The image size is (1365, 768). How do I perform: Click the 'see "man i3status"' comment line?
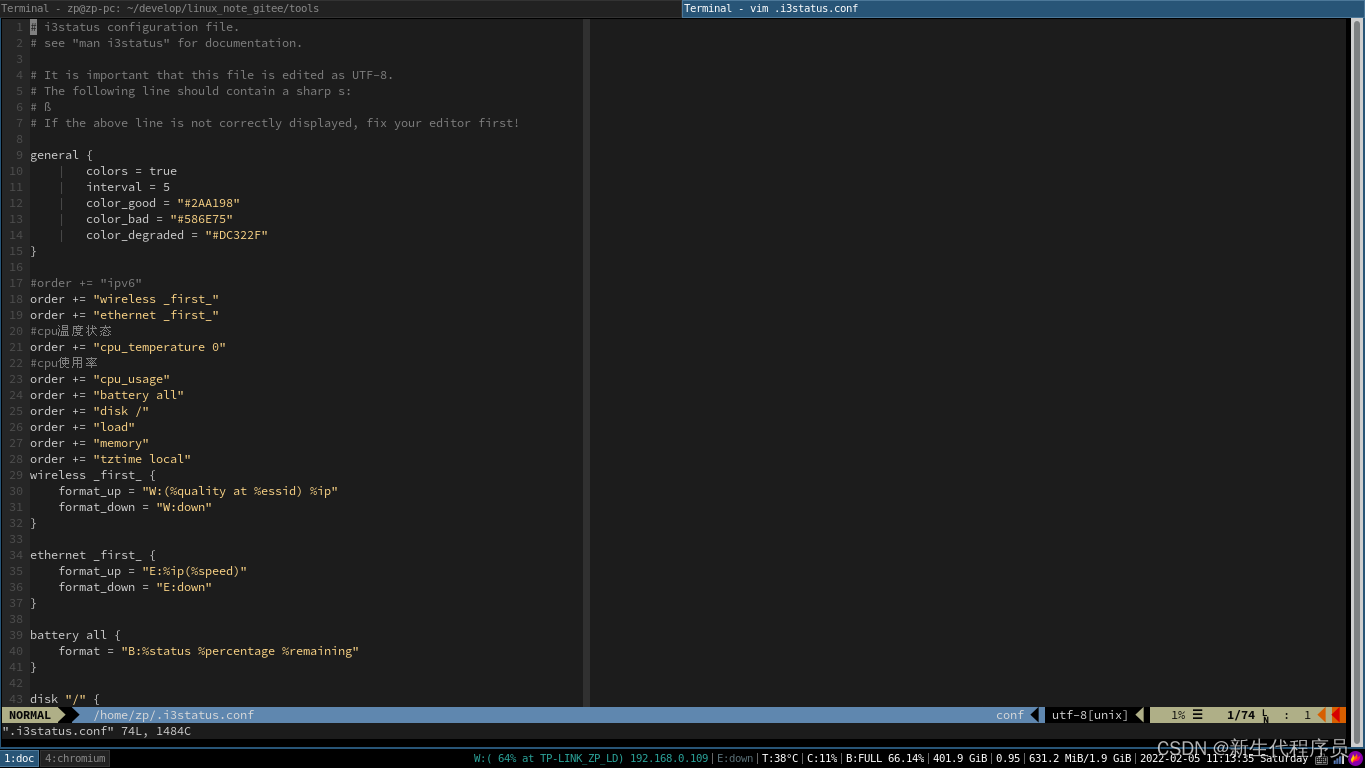point(166,43)
